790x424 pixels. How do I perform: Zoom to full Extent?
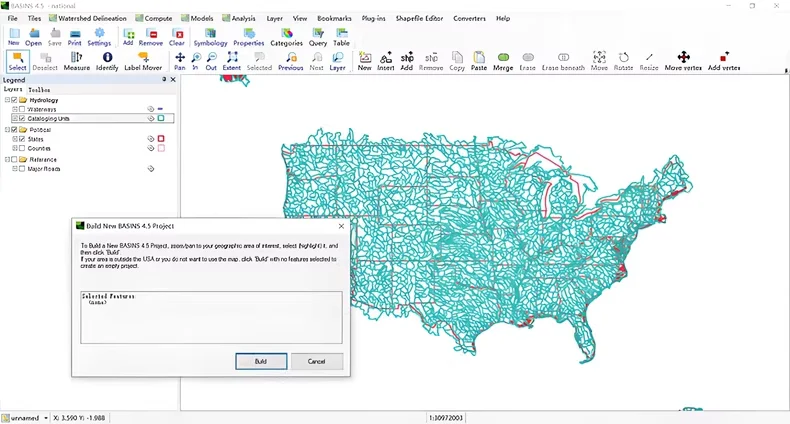(232, 61)
